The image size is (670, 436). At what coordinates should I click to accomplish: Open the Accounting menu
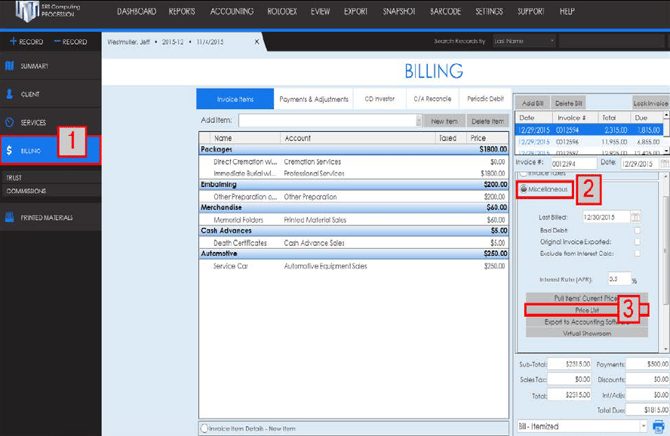click(231, 11)
